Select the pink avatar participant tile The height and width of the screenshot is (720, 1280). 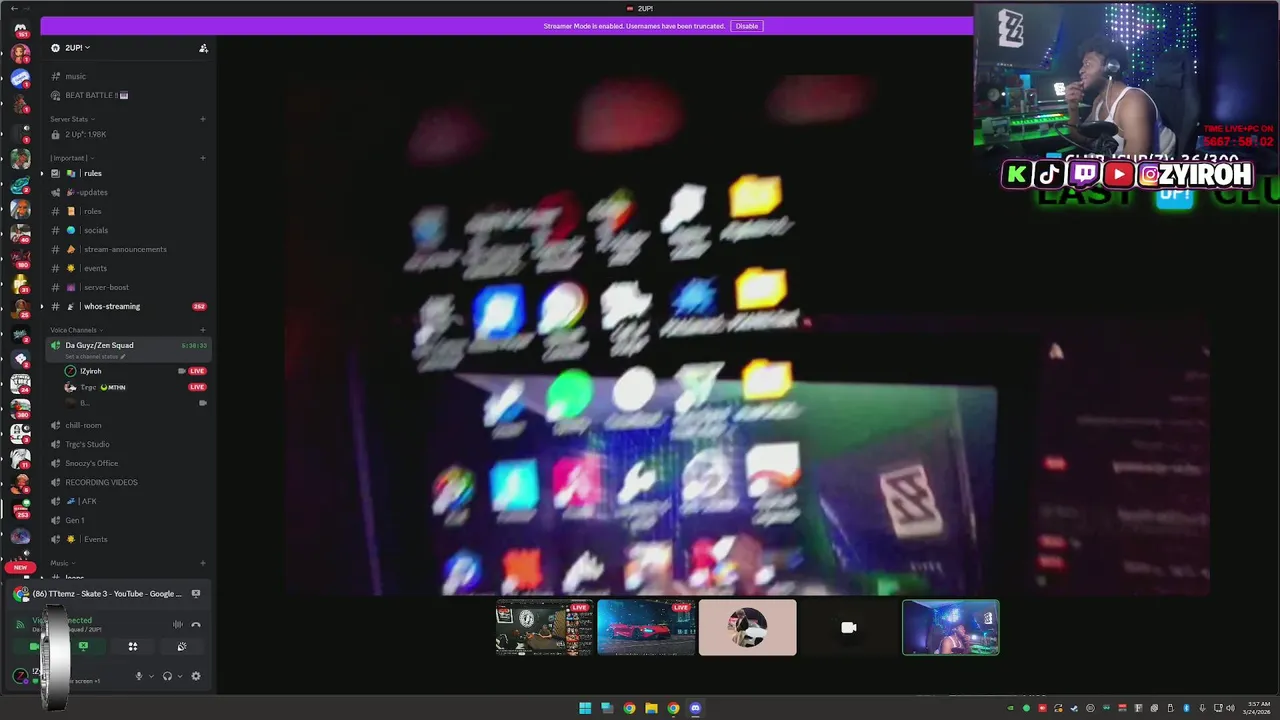coord(748,628)
